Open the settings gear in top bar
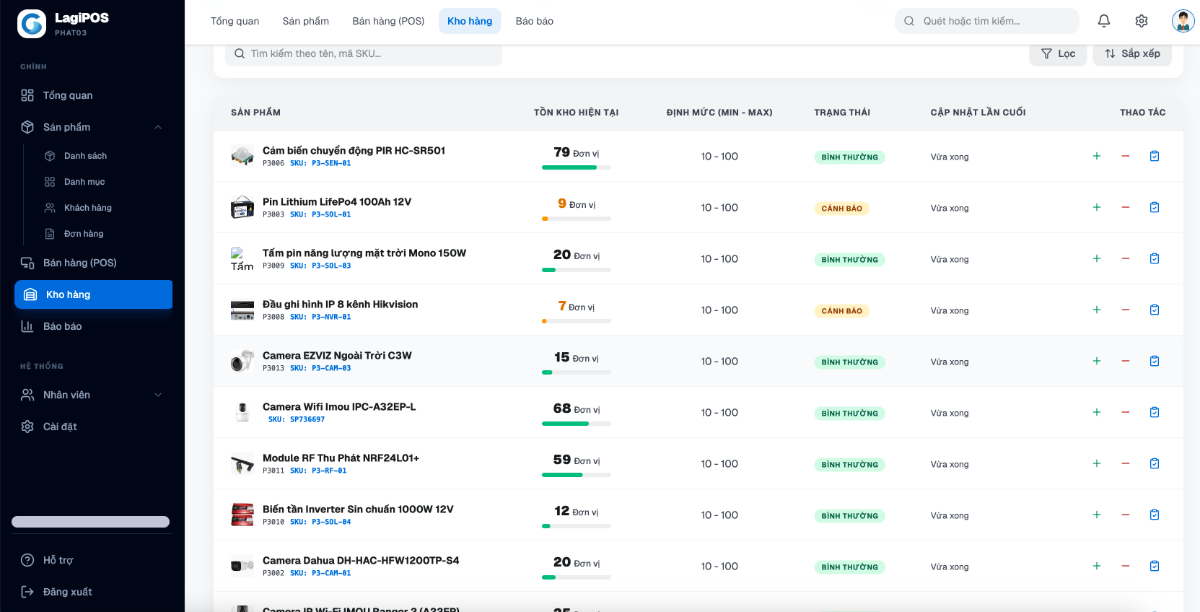Screen dimensions: 1200x612 [1142, 21]
